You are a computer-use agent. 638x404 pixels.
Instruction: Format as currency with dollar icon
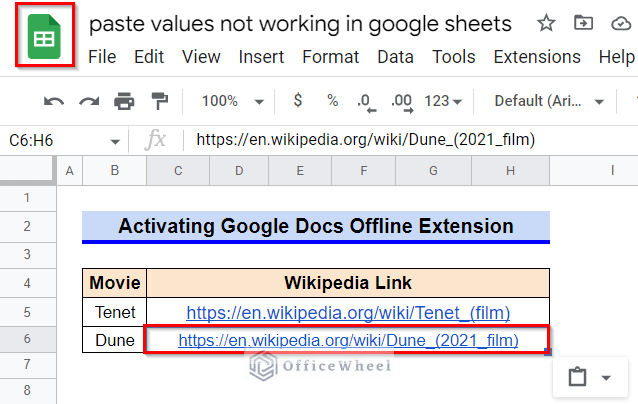point(298,101)
